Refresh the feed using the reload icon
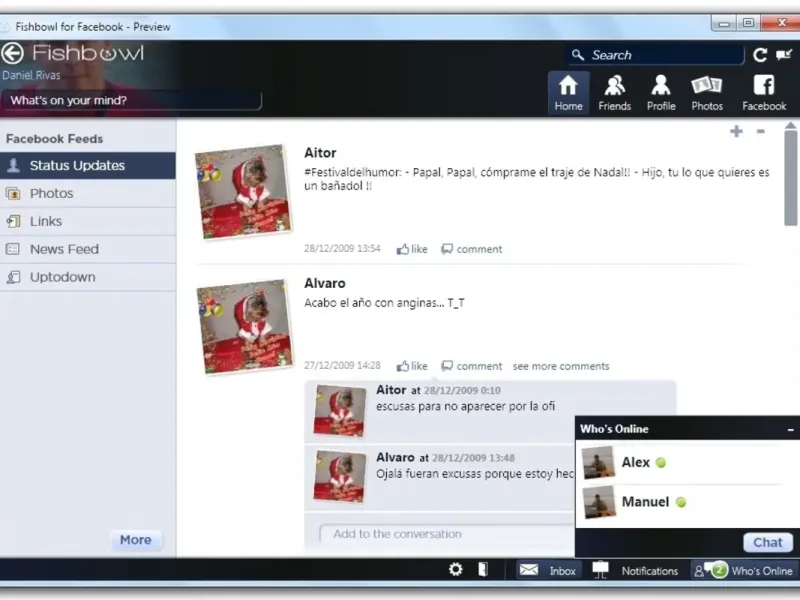Screen dimensions: 800x600 (x=760, y=55)
